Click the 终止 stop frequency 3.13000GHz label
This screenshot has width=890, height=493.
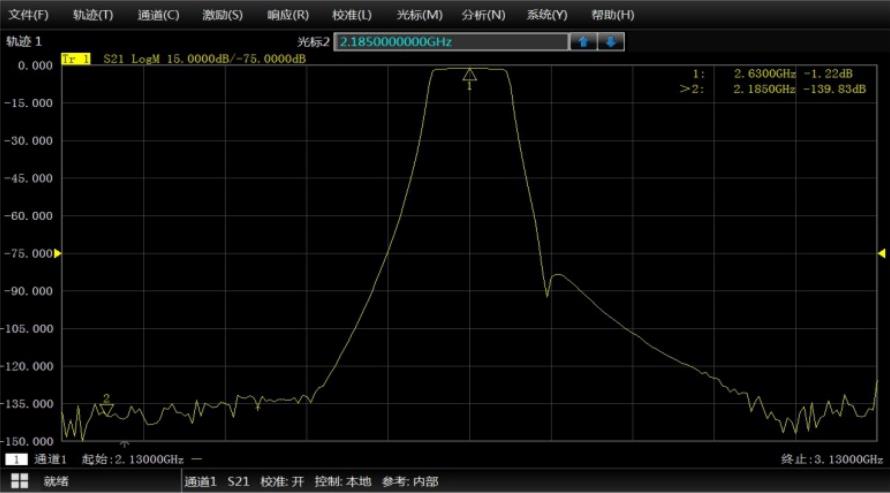[832, 459]
